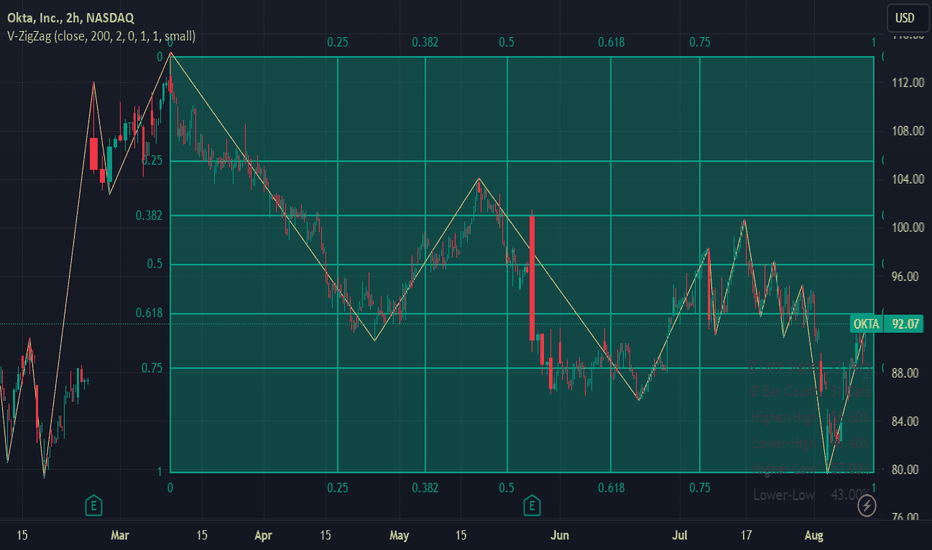Click the May label on time axis
This screenshot has height=550, width=932.
tap(399, 535)
